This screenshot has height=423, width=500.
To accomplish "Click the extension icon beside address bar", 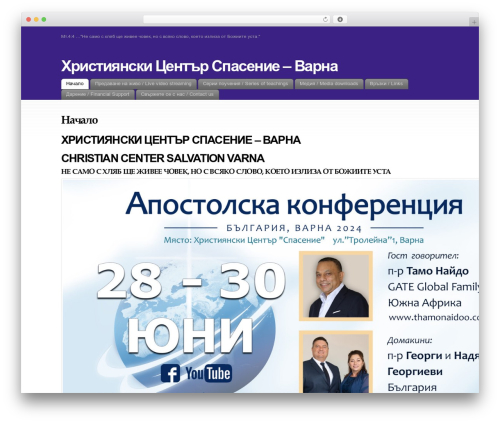I will click(x=340, y=19).
